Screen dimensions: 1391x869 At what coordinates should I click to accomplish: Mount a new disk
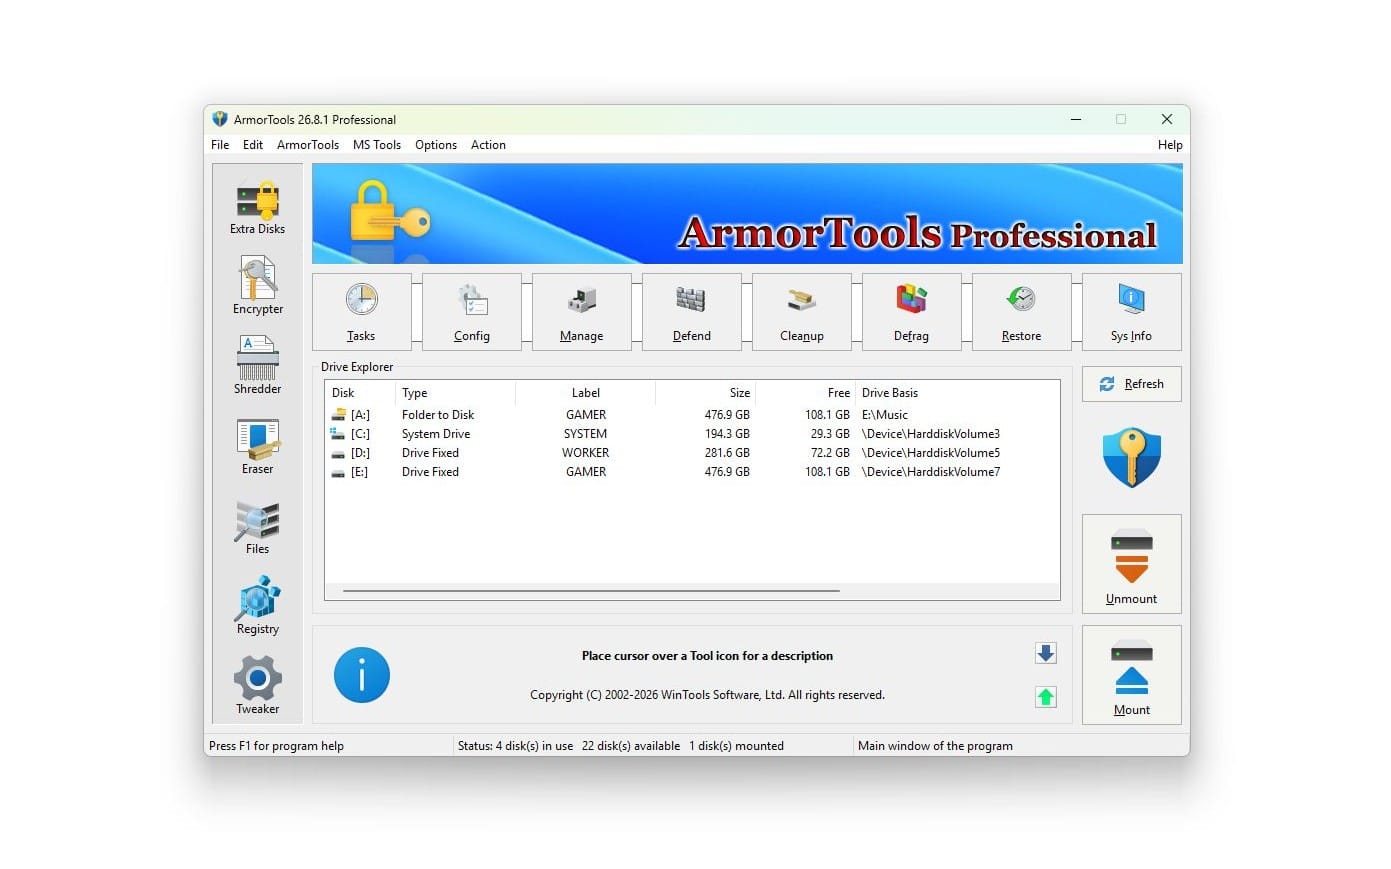[x=1132, y=675]
